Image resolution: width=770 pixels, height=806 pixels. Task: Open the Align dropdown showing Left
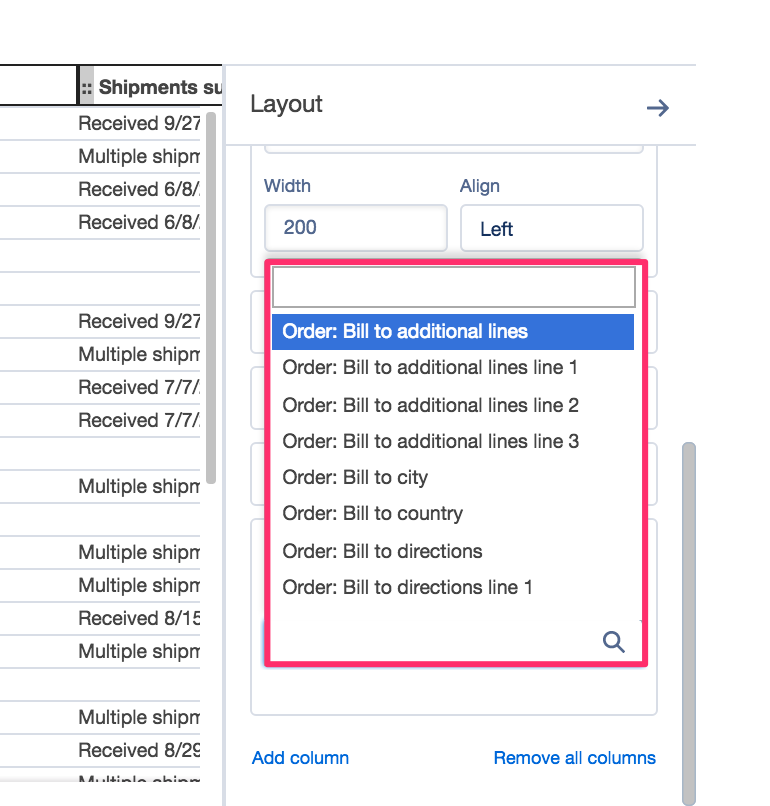tap(552, 228)
